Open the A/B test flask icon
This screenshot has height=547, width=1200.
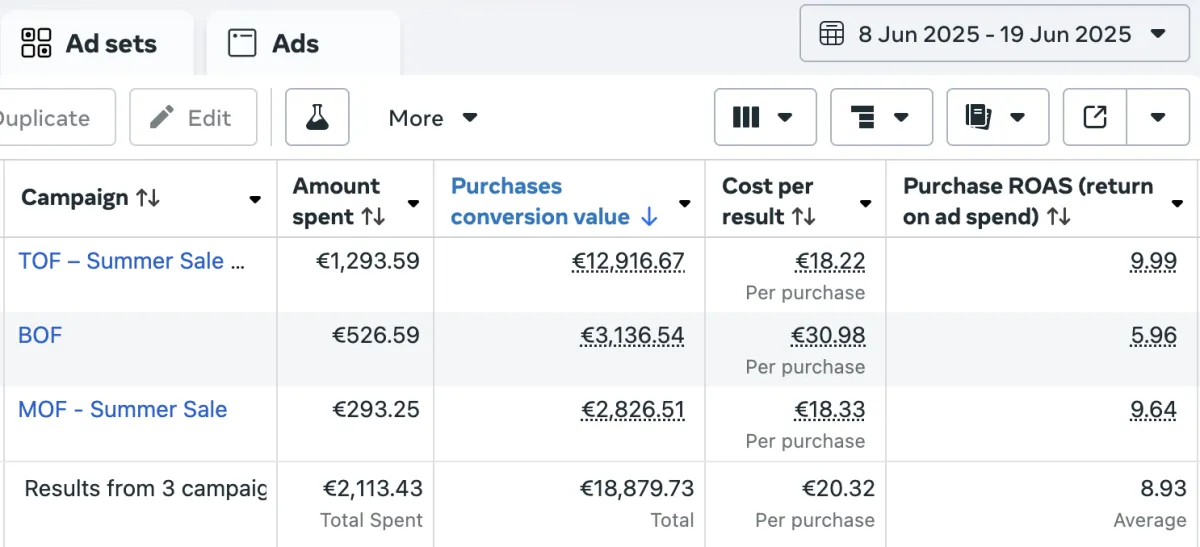pyautogui.click(x=317, y=118)
